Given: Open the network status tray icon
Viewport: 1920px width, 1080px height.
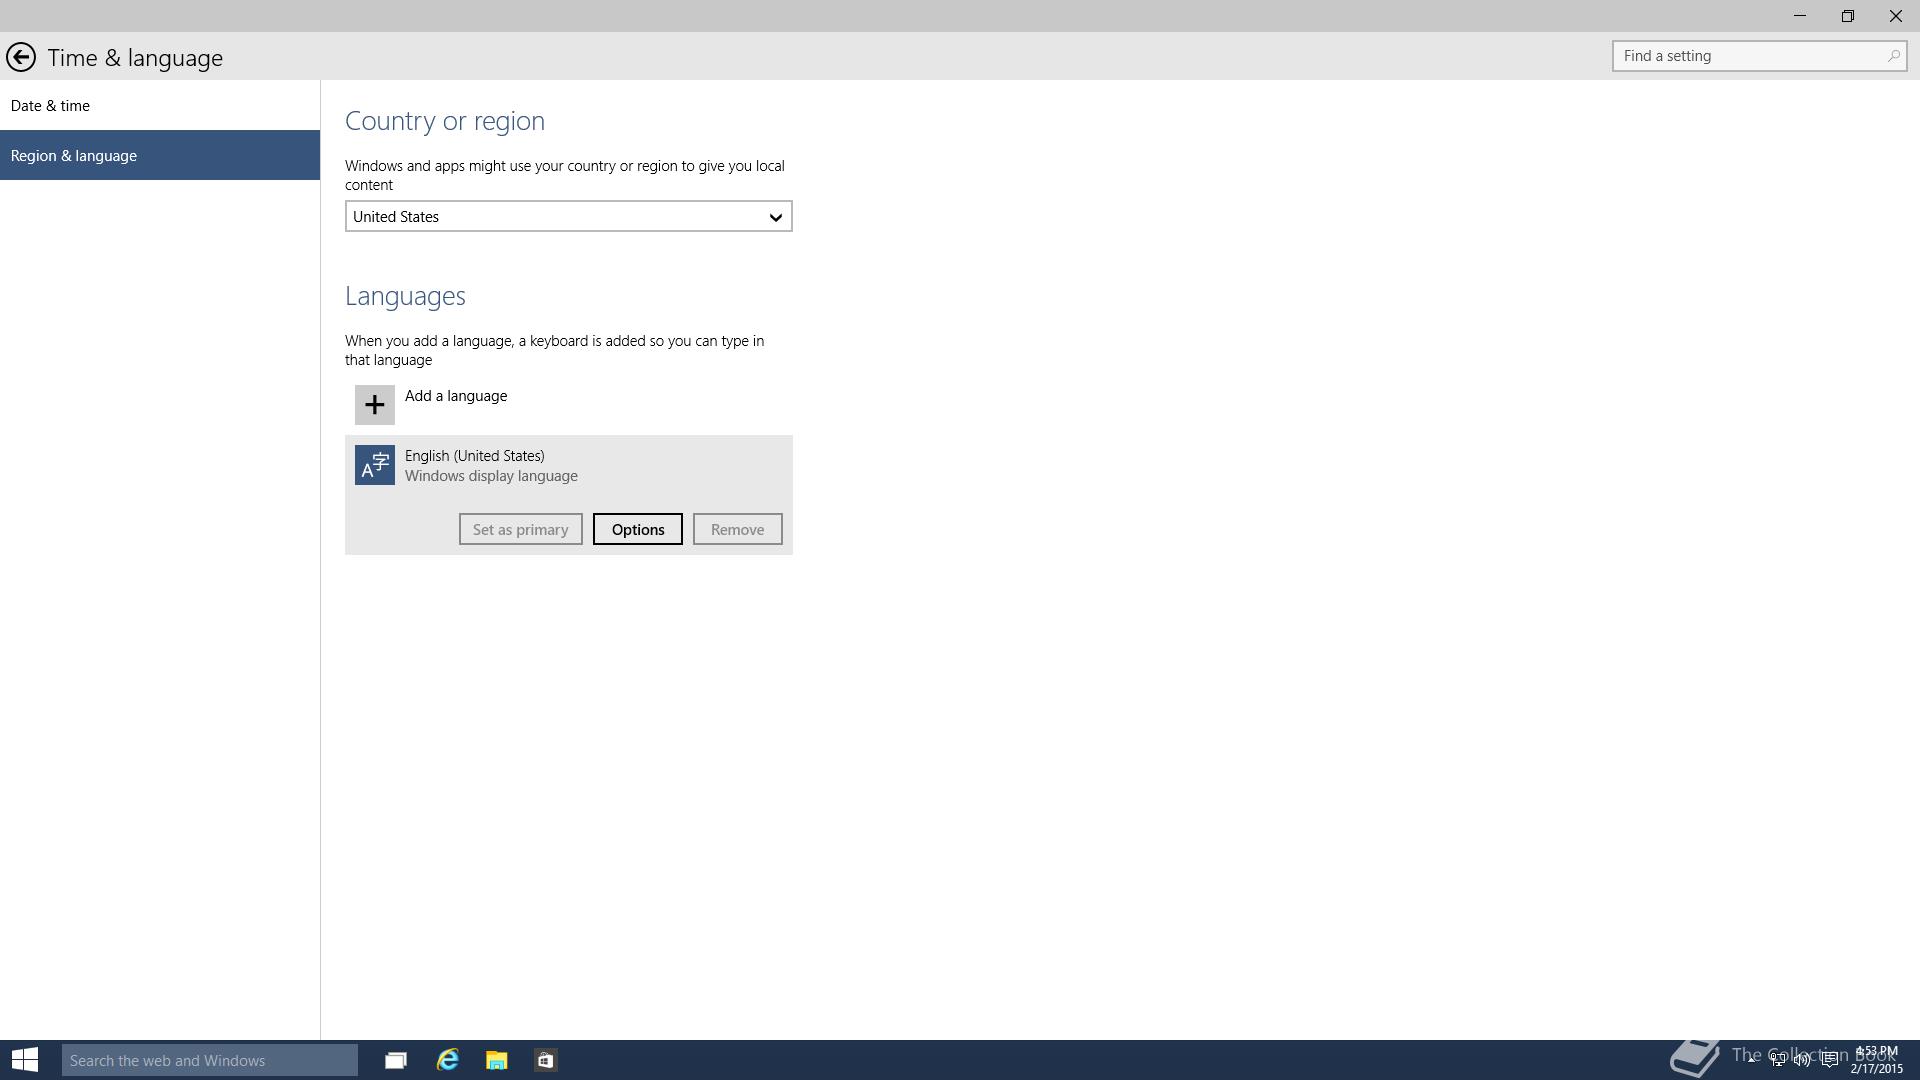Looking at the screenshot, I should coord(1777,1060).
